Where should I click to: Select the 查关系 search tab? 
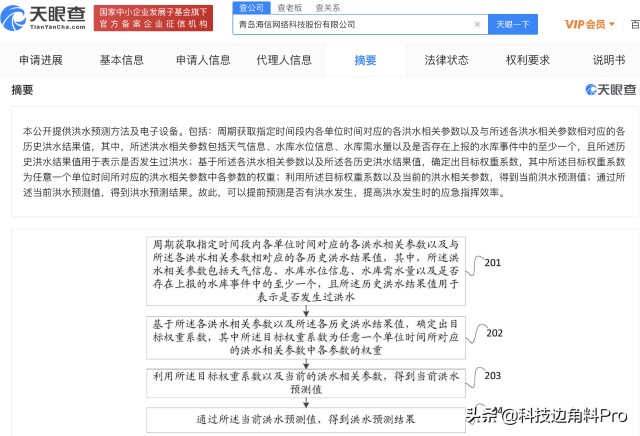click(327, 7)
